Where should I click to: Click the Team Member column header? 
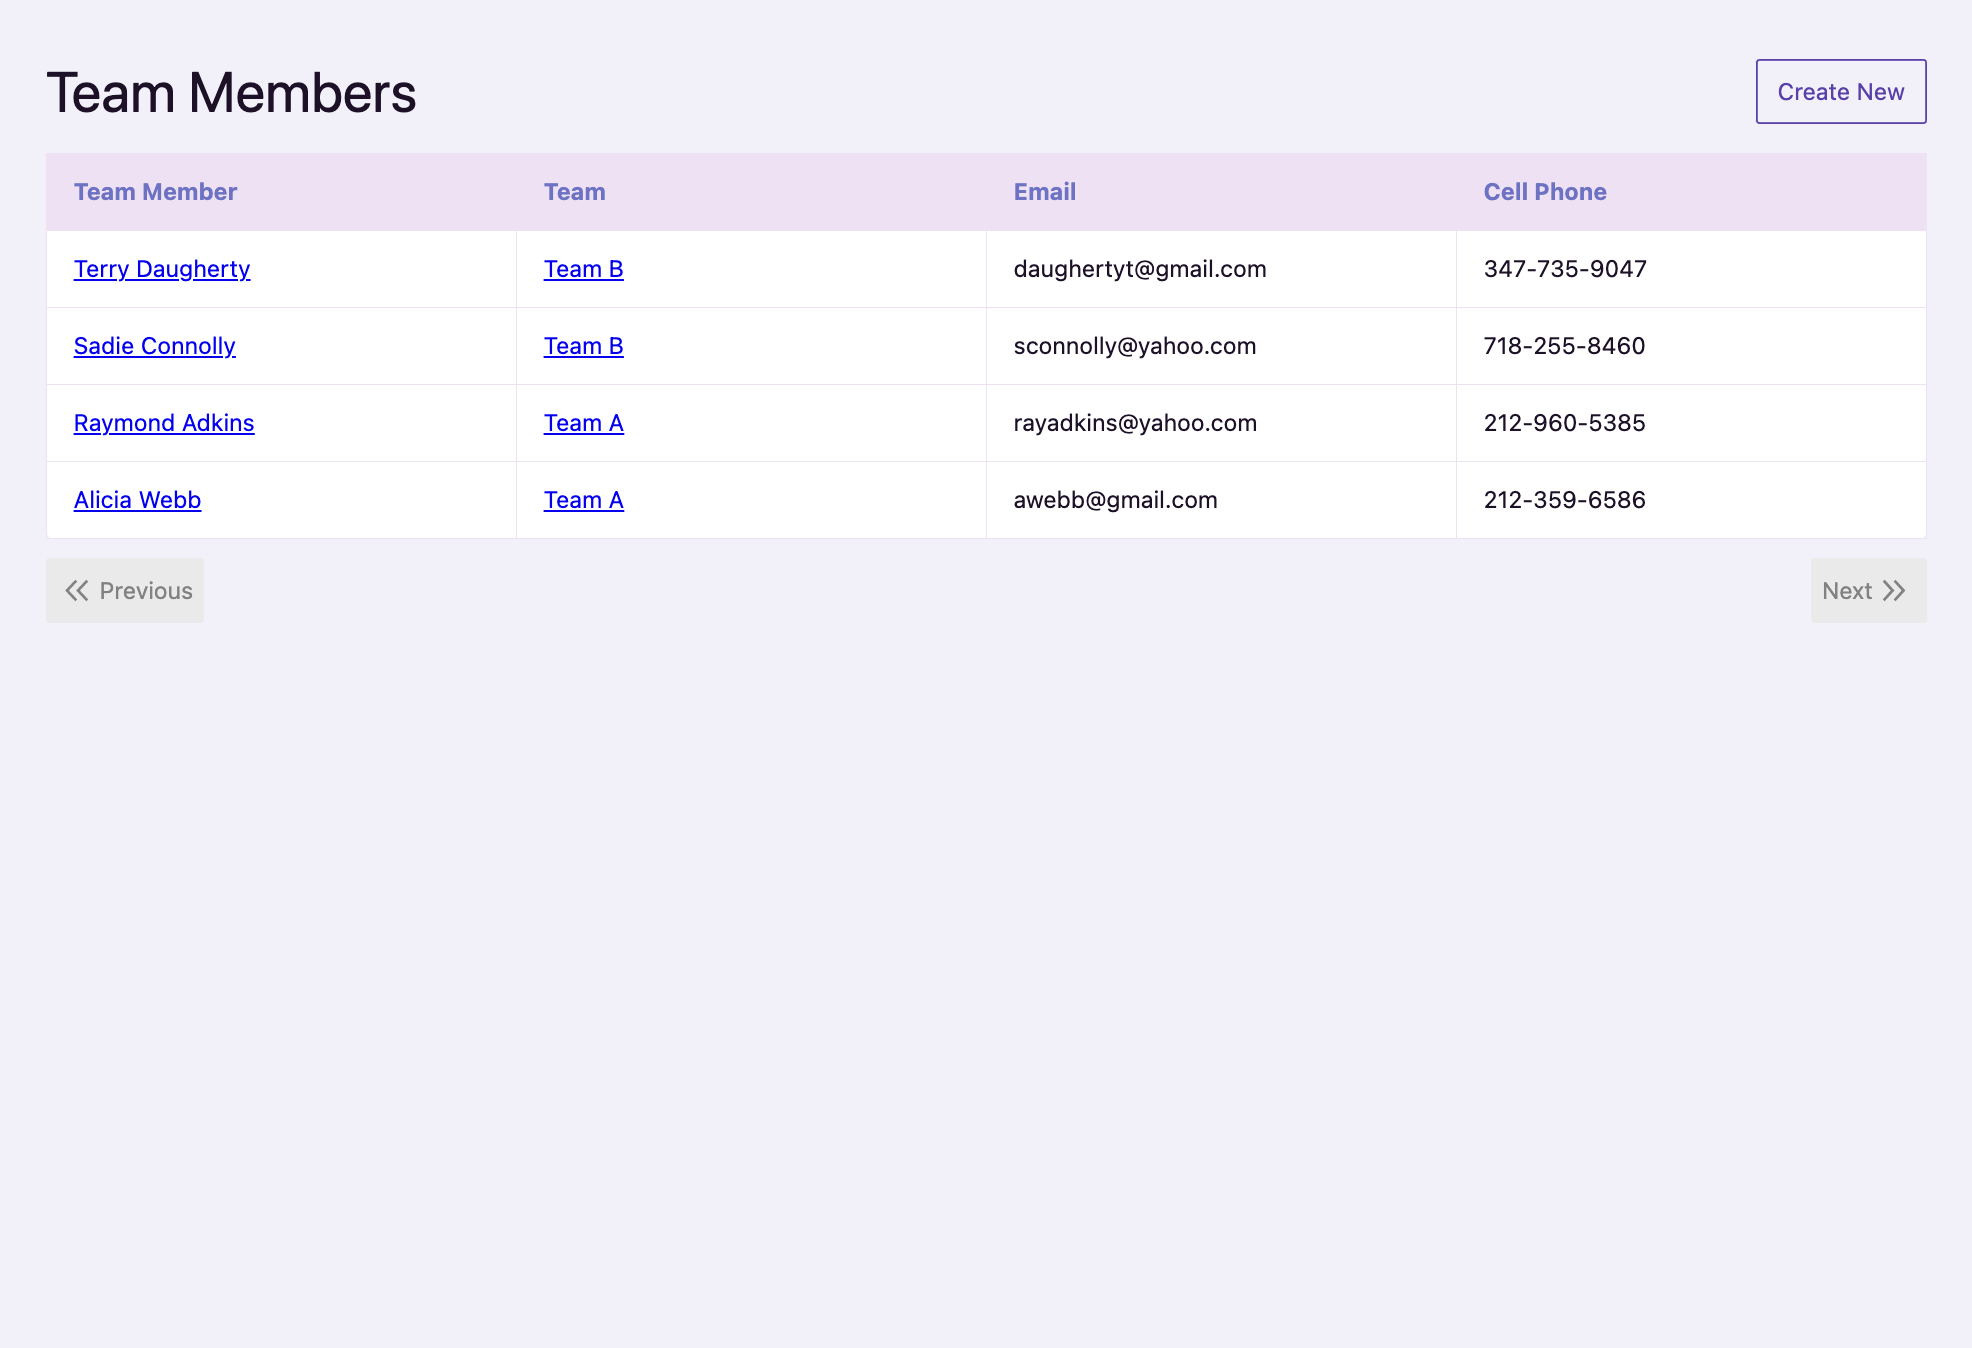coord(155,192)
